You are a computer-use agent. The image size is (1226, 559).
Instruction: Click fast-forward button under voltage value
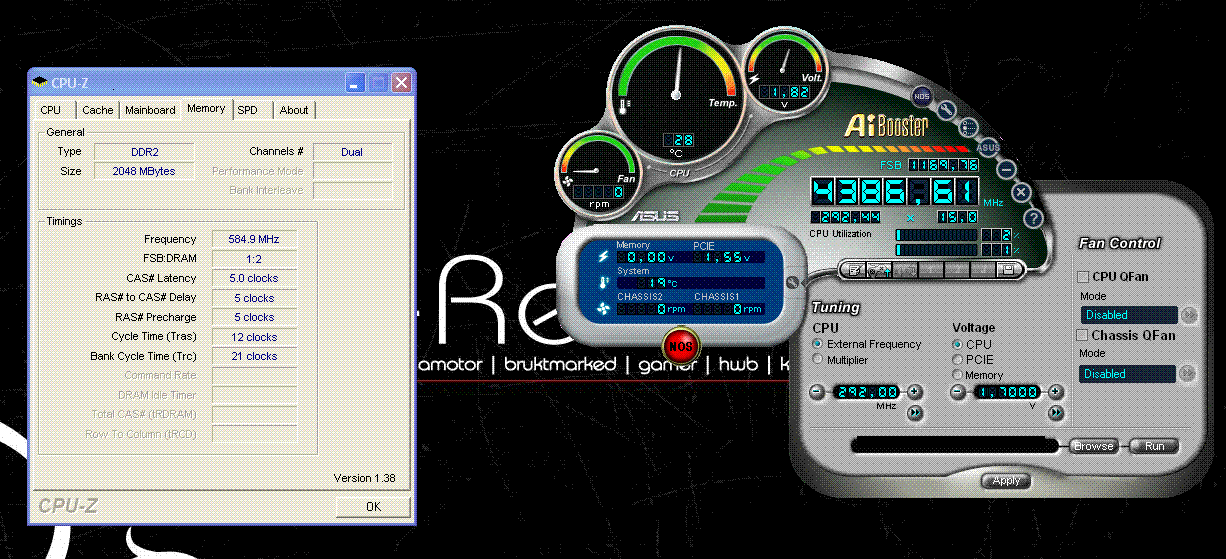[1054, 412]
